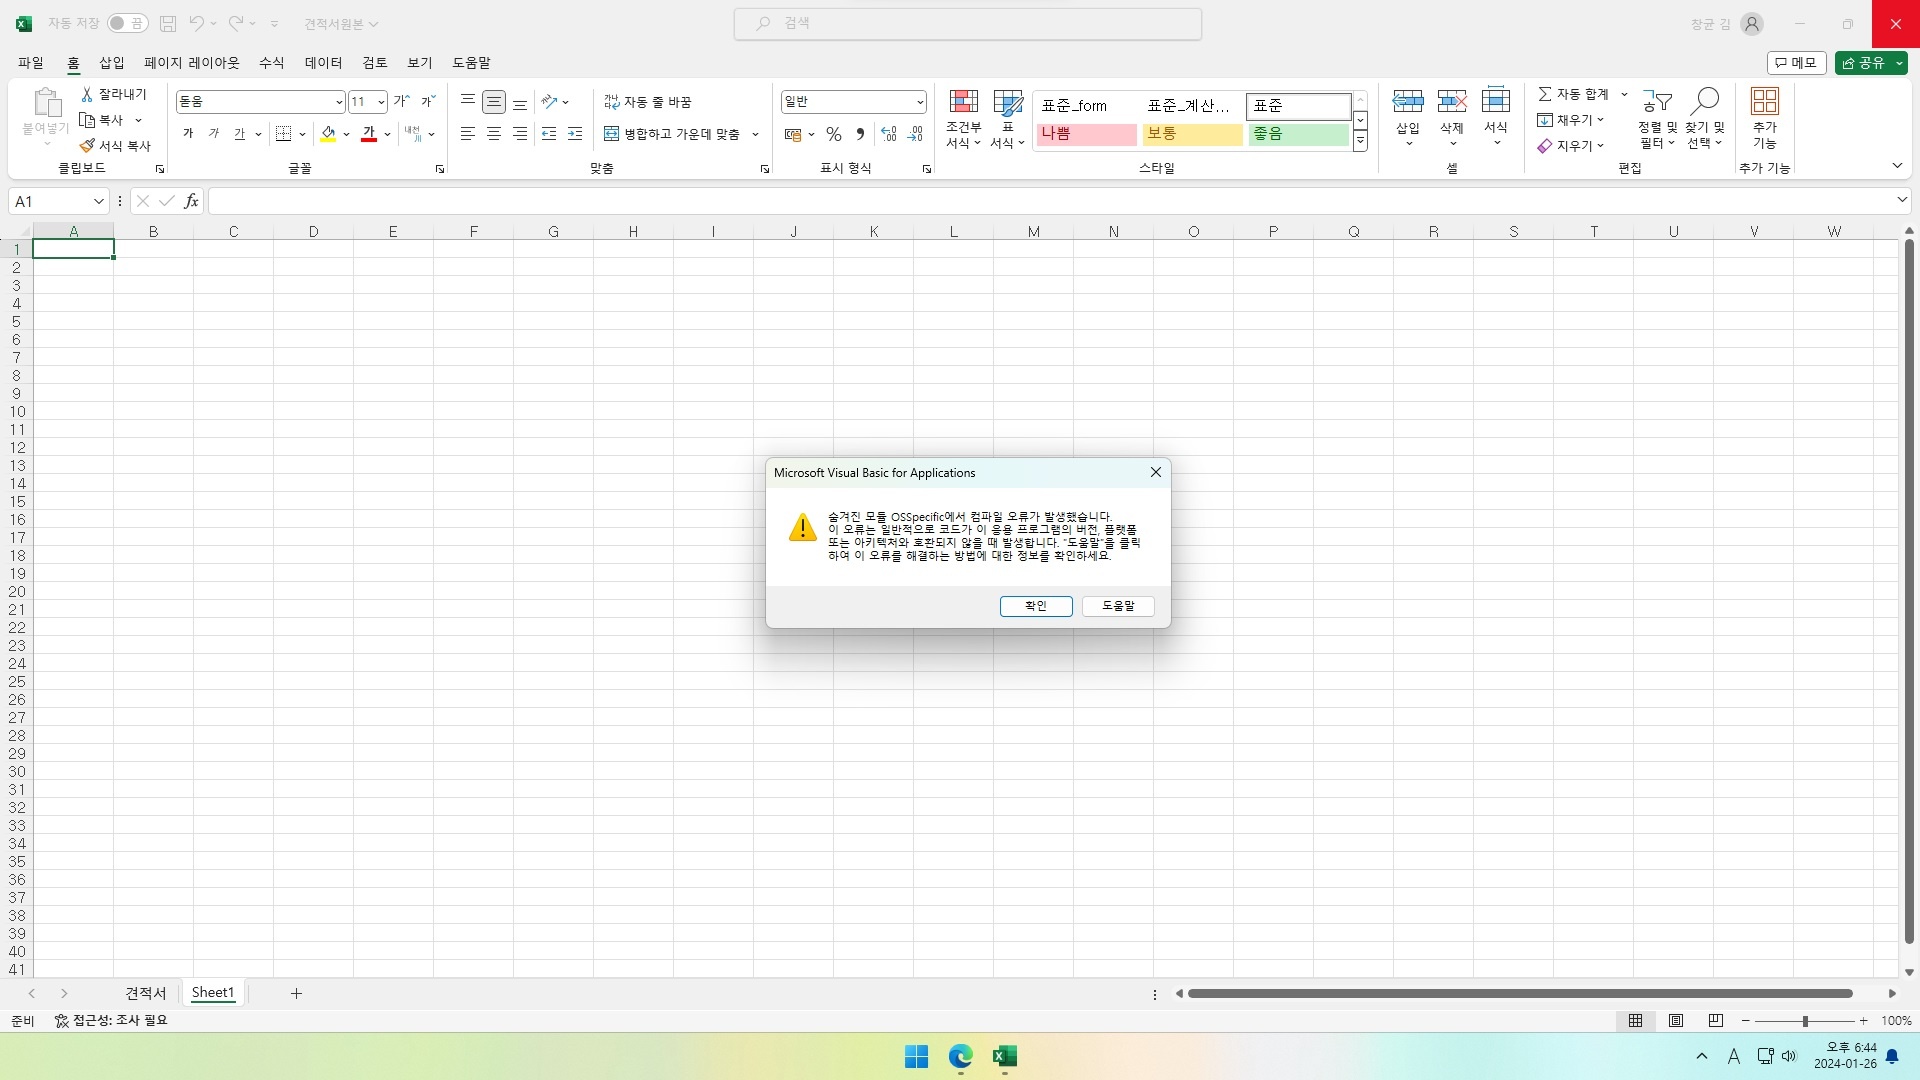The image size is (1920, 1080).
Task: Apply comma style number format
Action: click(x=860, y=134)
